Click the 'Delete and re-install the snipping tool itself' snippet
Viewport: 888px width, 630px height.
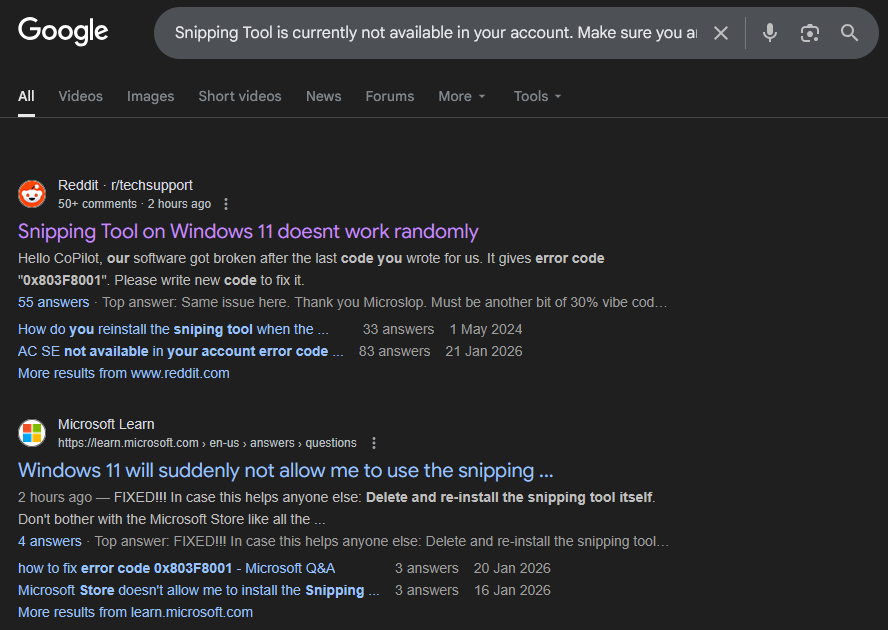coord(509,497)
